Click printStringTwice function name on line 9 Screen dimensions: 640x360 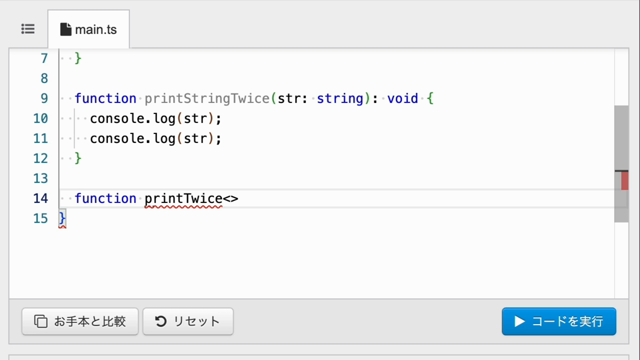click(x=207, y=98)
